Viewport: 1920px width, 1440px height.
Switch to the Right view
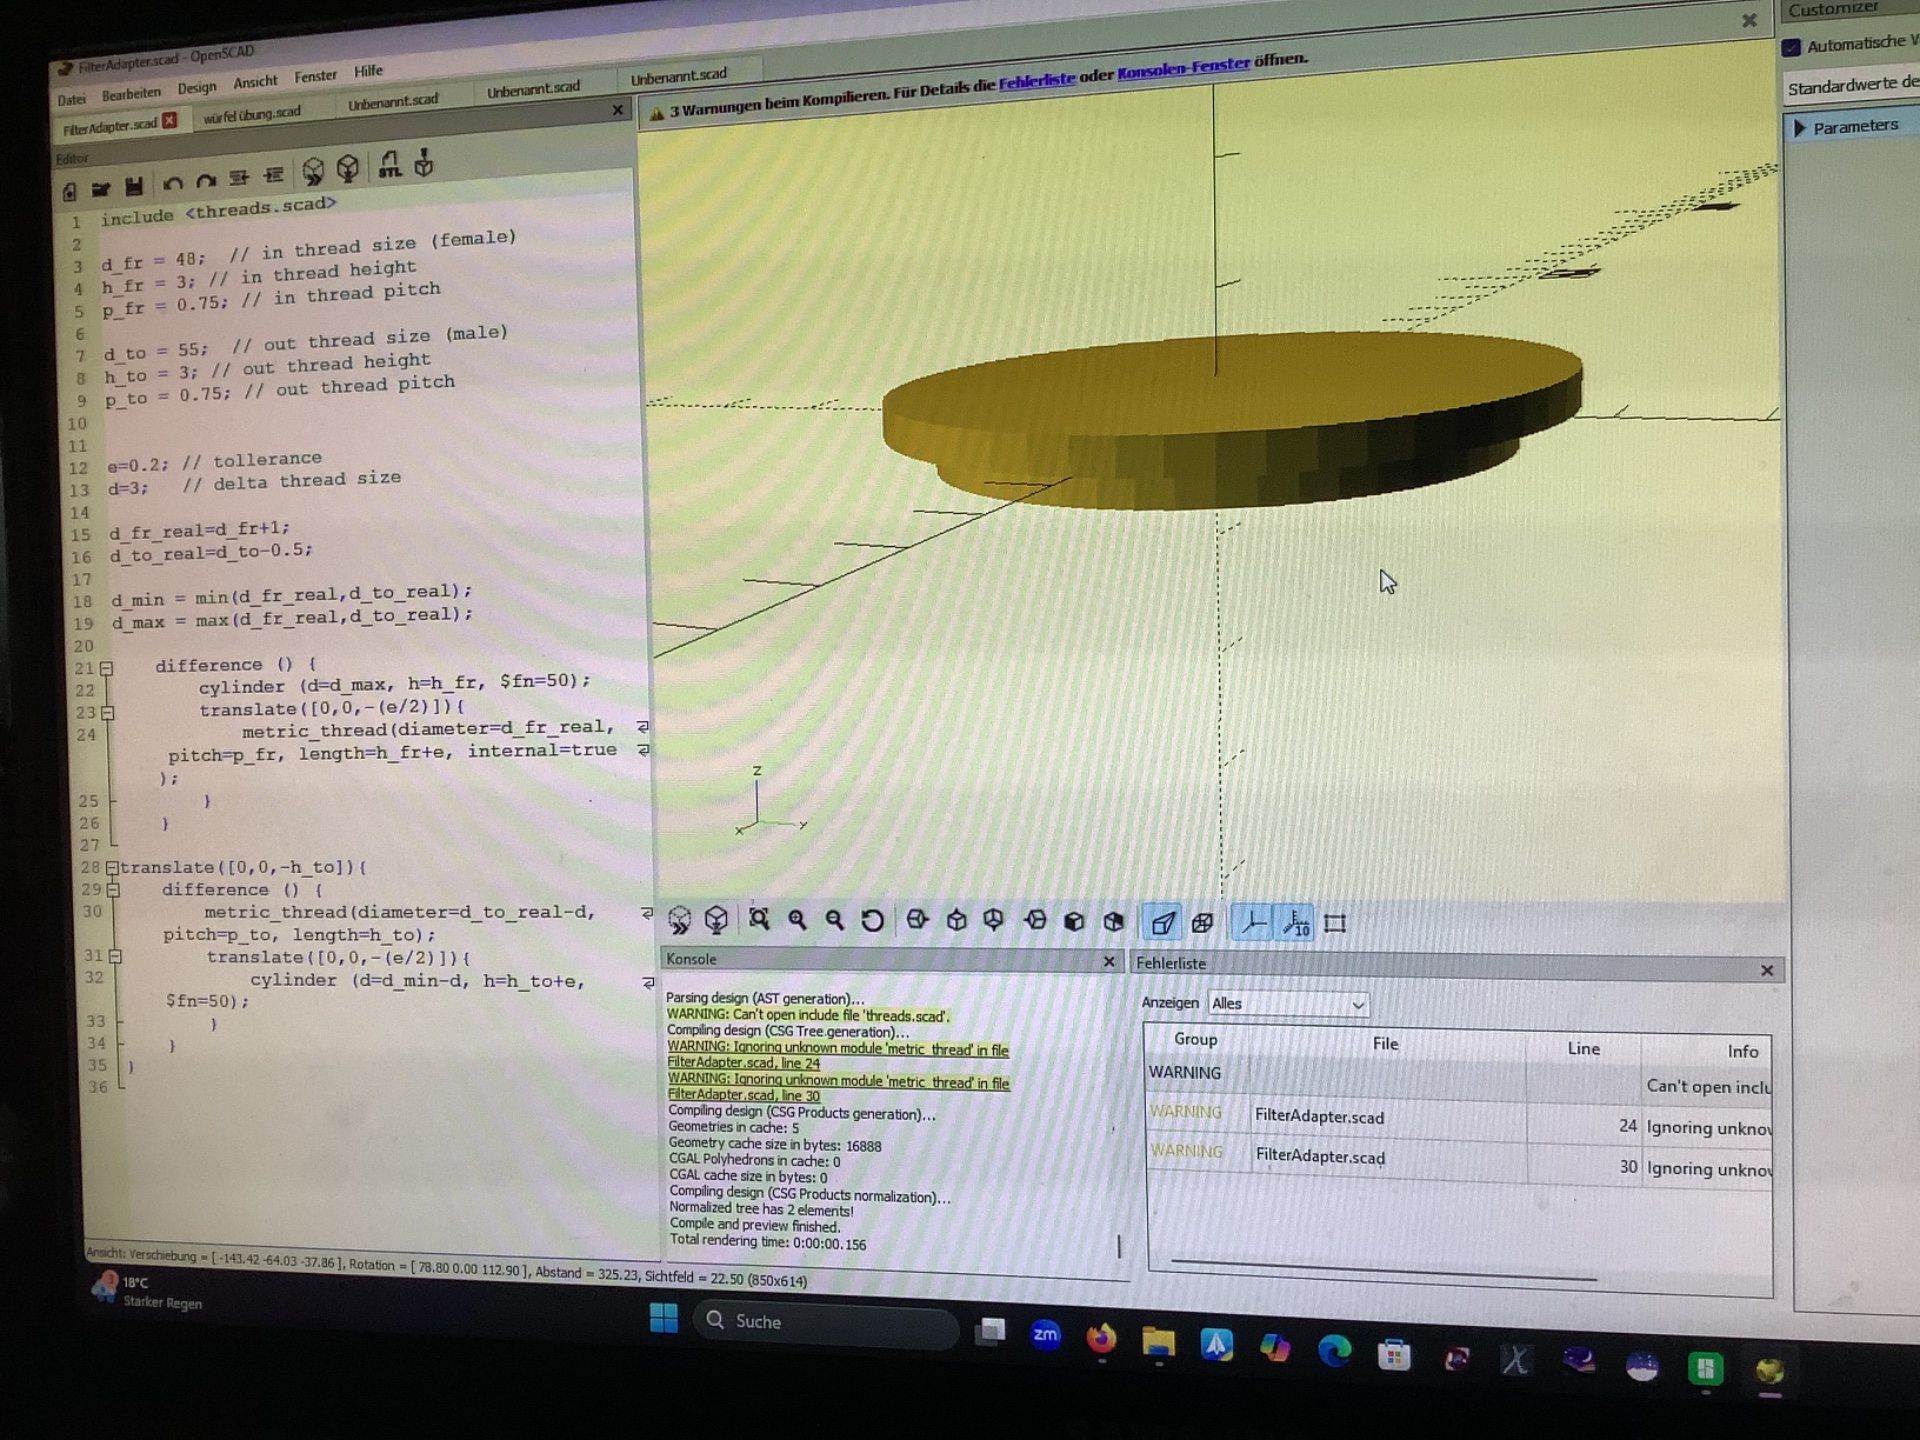[x=917, y=920]
